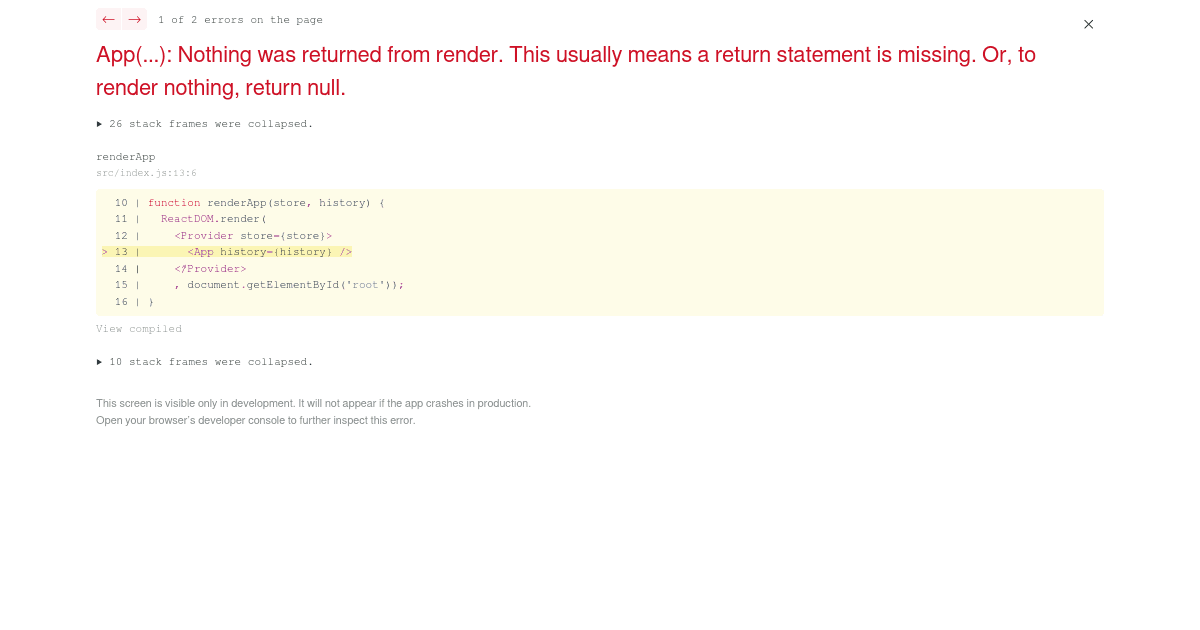This screenshot has height=630, width=1200.
Task: Click the right arrow to view next error
Action: click(133, 19)
